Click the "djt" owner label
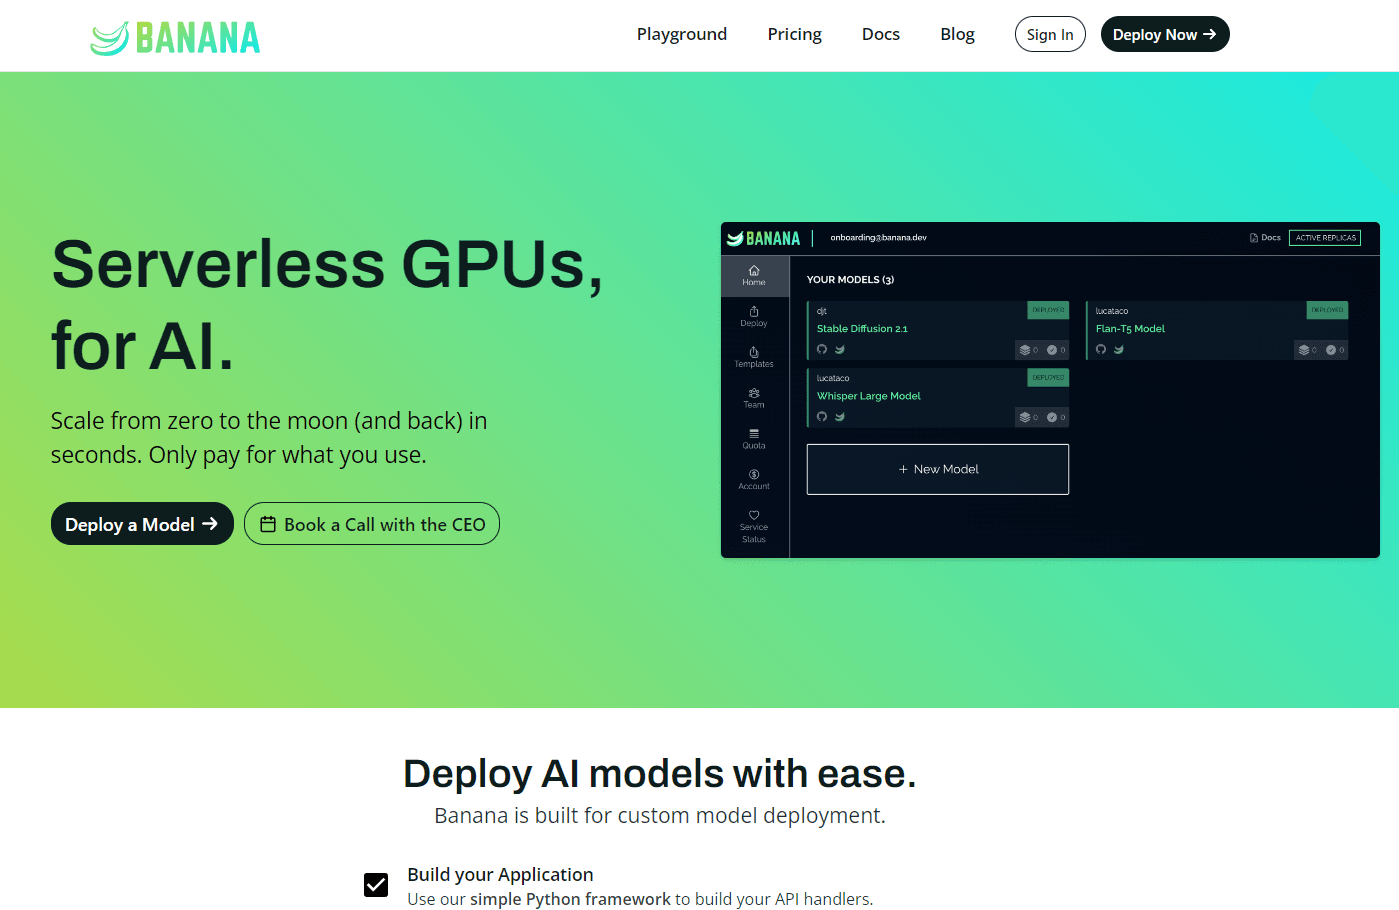The width and height of the screenshot is (1399, 910). coord(822,311)
